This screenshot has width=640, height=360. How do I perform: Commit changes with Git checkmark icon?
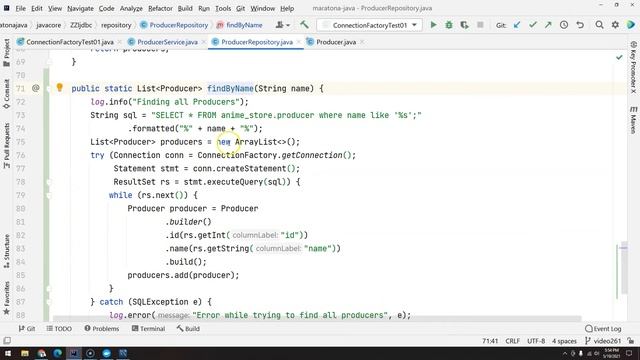pyautogui.click(x=533, y=25)
